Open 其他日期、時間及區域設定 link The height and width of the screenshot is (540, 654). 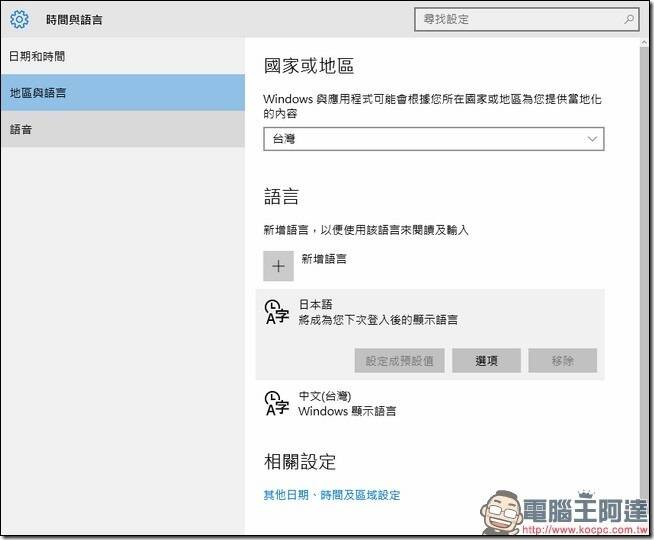click(332, 495)
